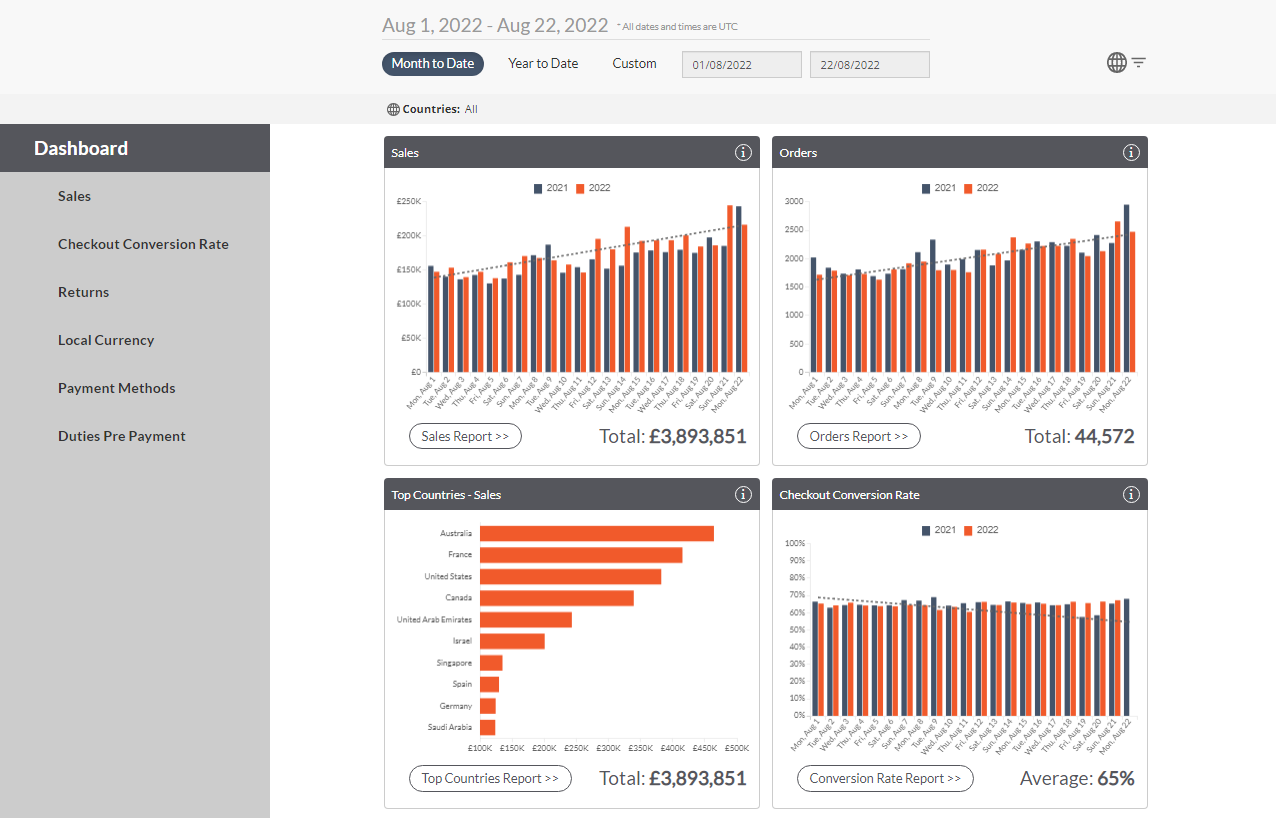Open the Sales chart info icon
The width and height of the screenshot is (1276, 818).
[743, 153]
